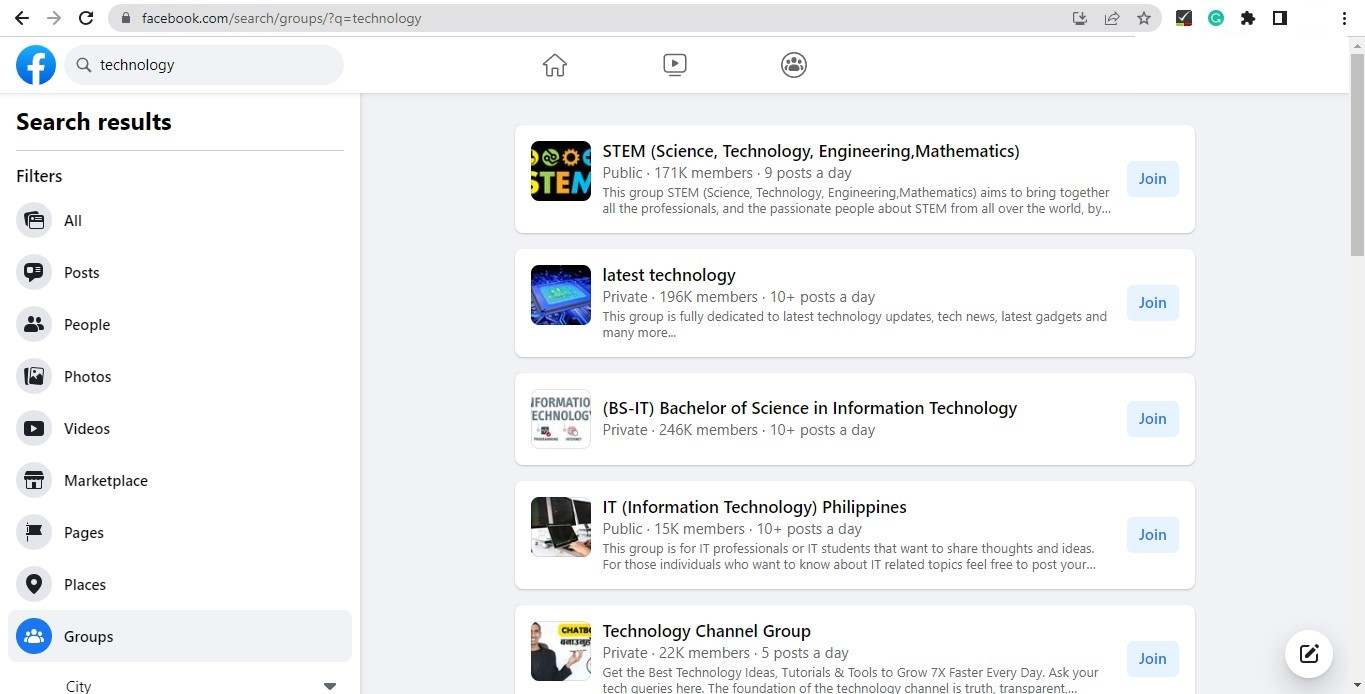The height and width of the screenshot is (694, 1365).
Task: Bookmark this page with star icon
Action: 1144,18
